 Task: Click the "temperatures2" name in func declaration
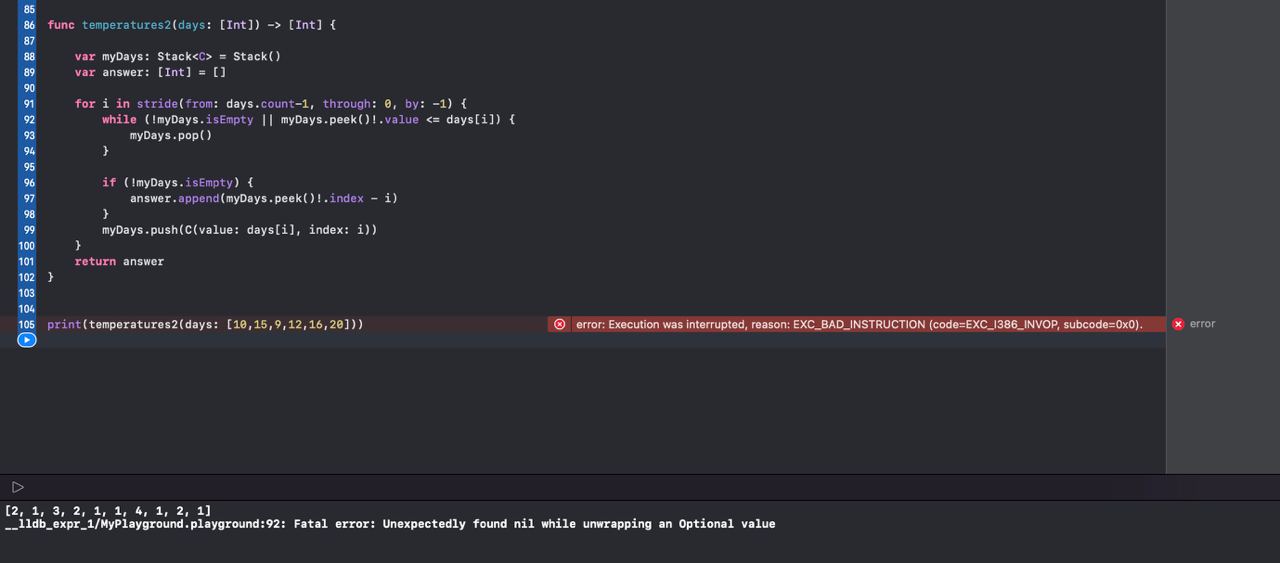[126, 25]
